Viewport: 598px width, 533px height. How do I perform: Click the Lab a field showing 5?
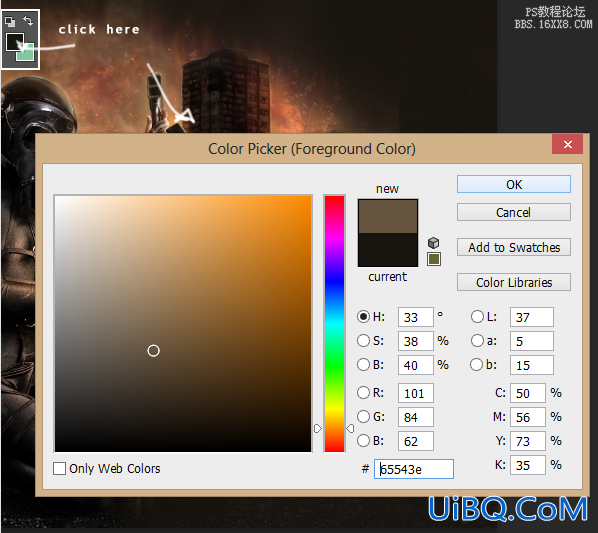532,341
